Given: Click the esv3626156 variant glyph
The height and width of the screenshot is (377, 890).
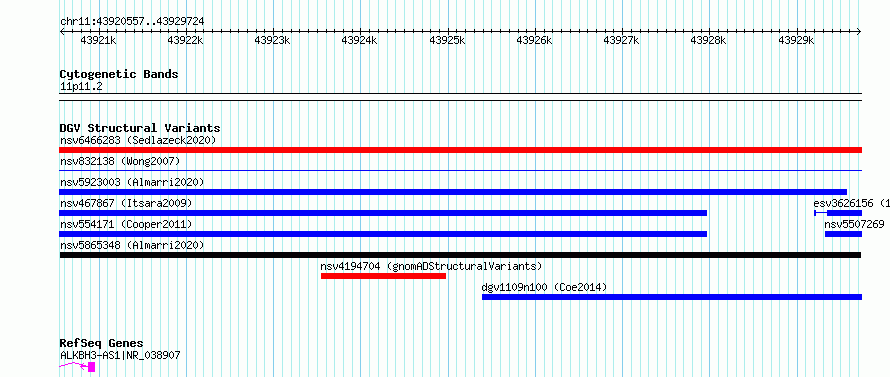Looking at the screenshot, I should (x=838, y=213).
